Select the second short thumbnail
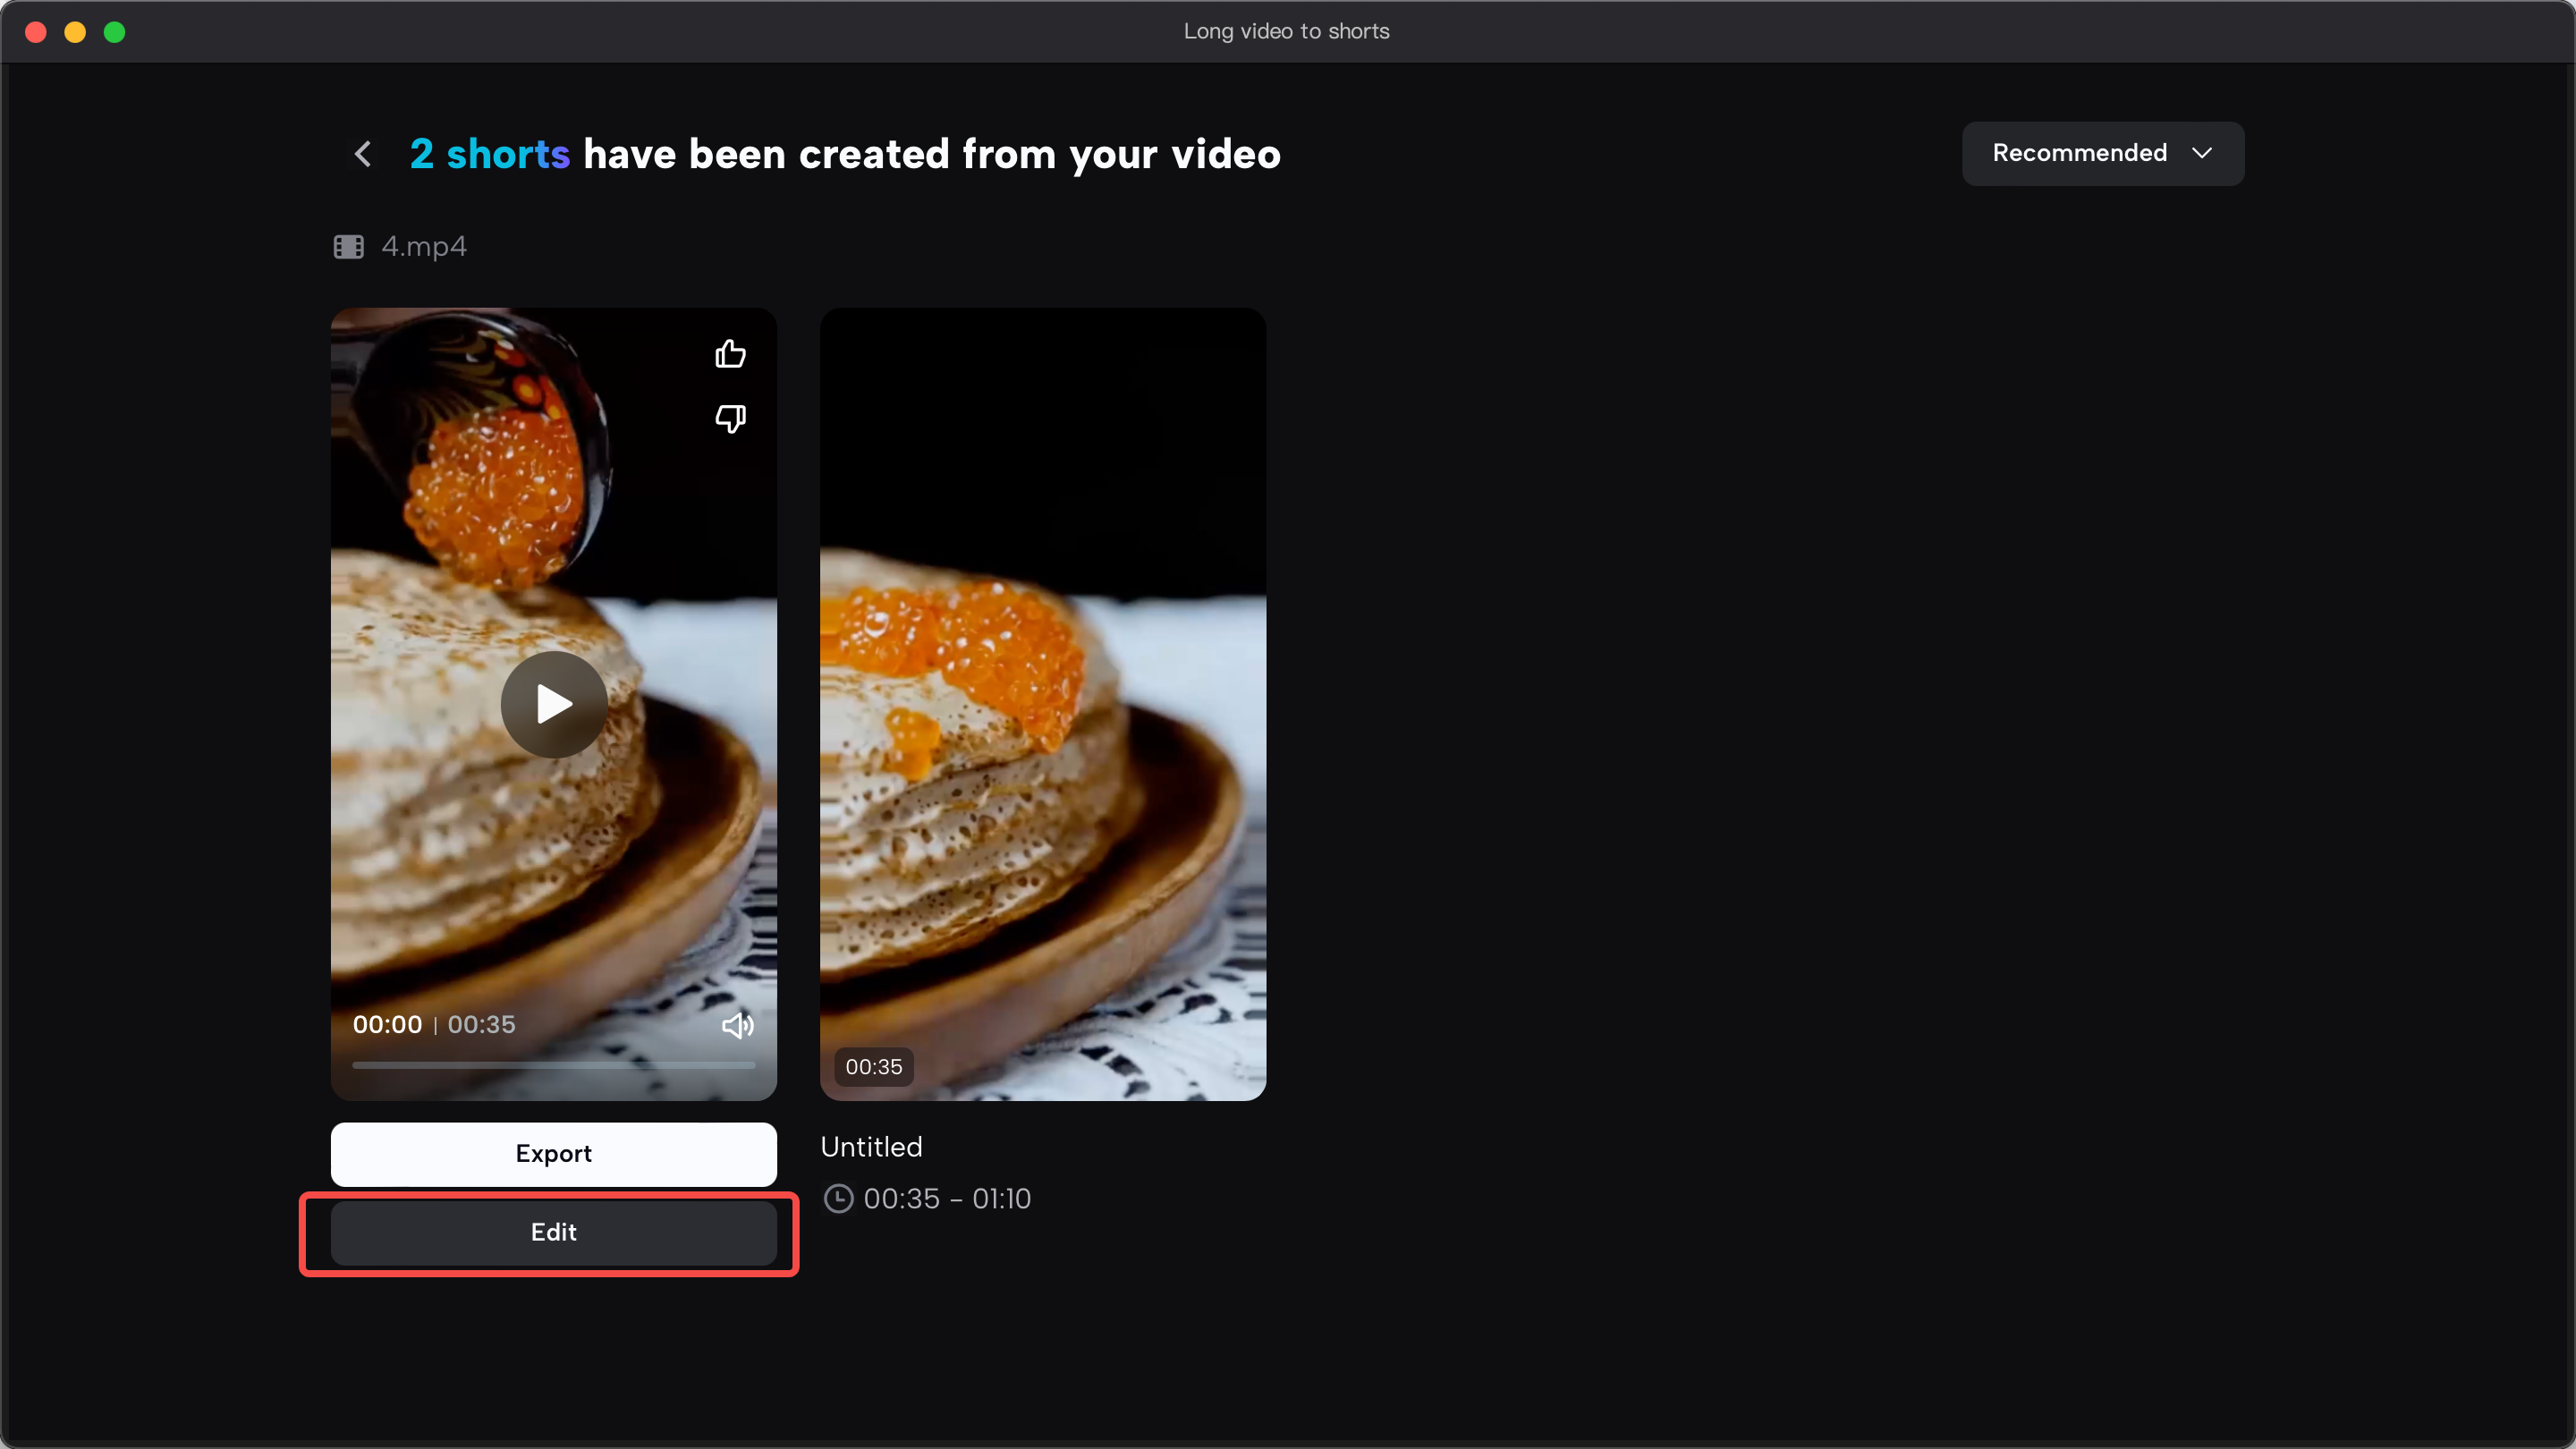The image size is (2576, 1449). coord(1042,704)
